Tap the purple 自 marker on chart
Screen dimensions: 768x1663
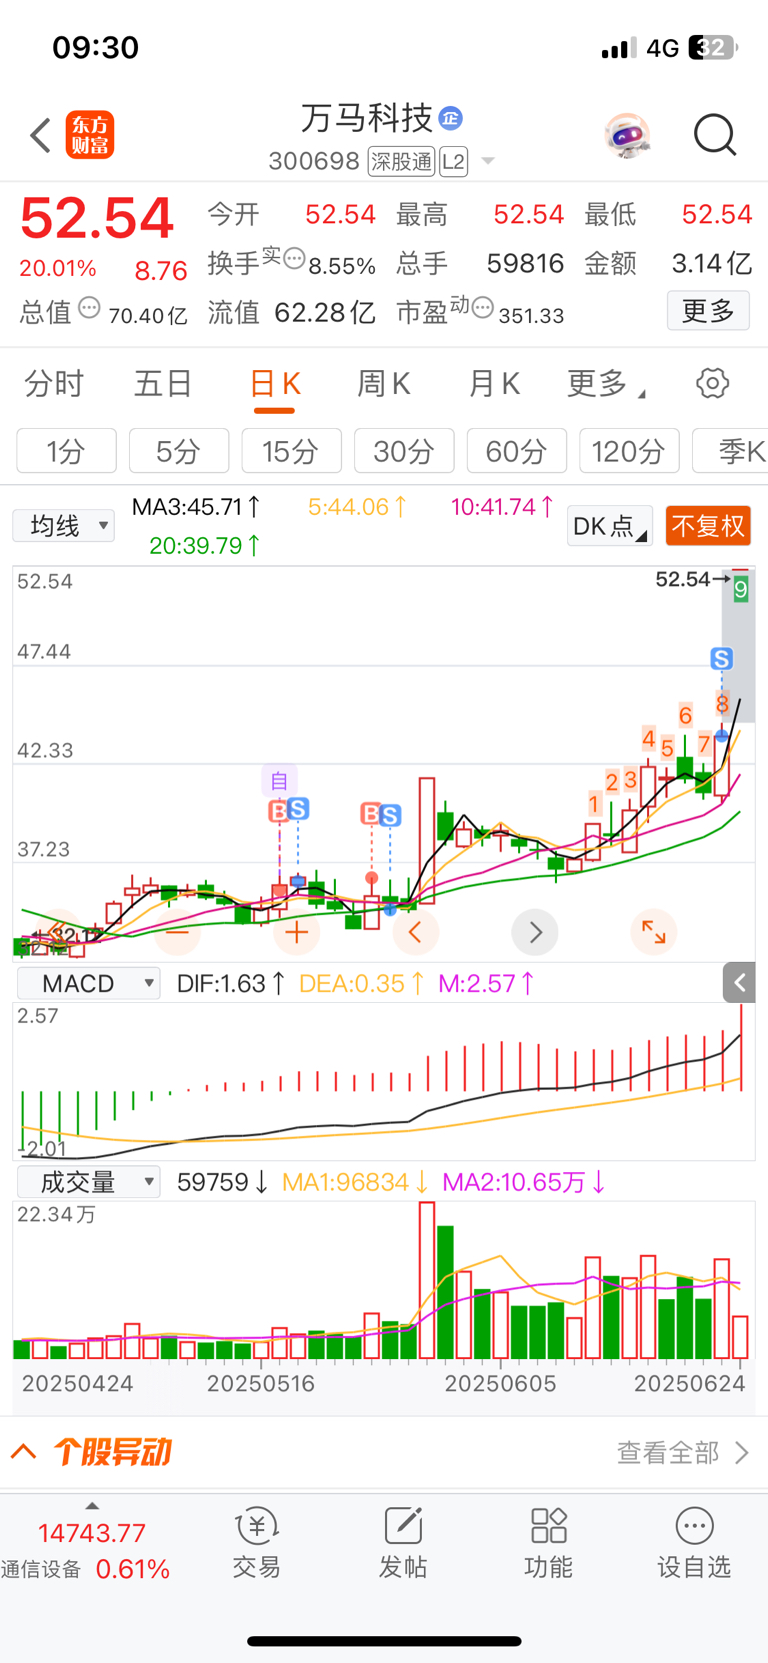tap(279, 780)
